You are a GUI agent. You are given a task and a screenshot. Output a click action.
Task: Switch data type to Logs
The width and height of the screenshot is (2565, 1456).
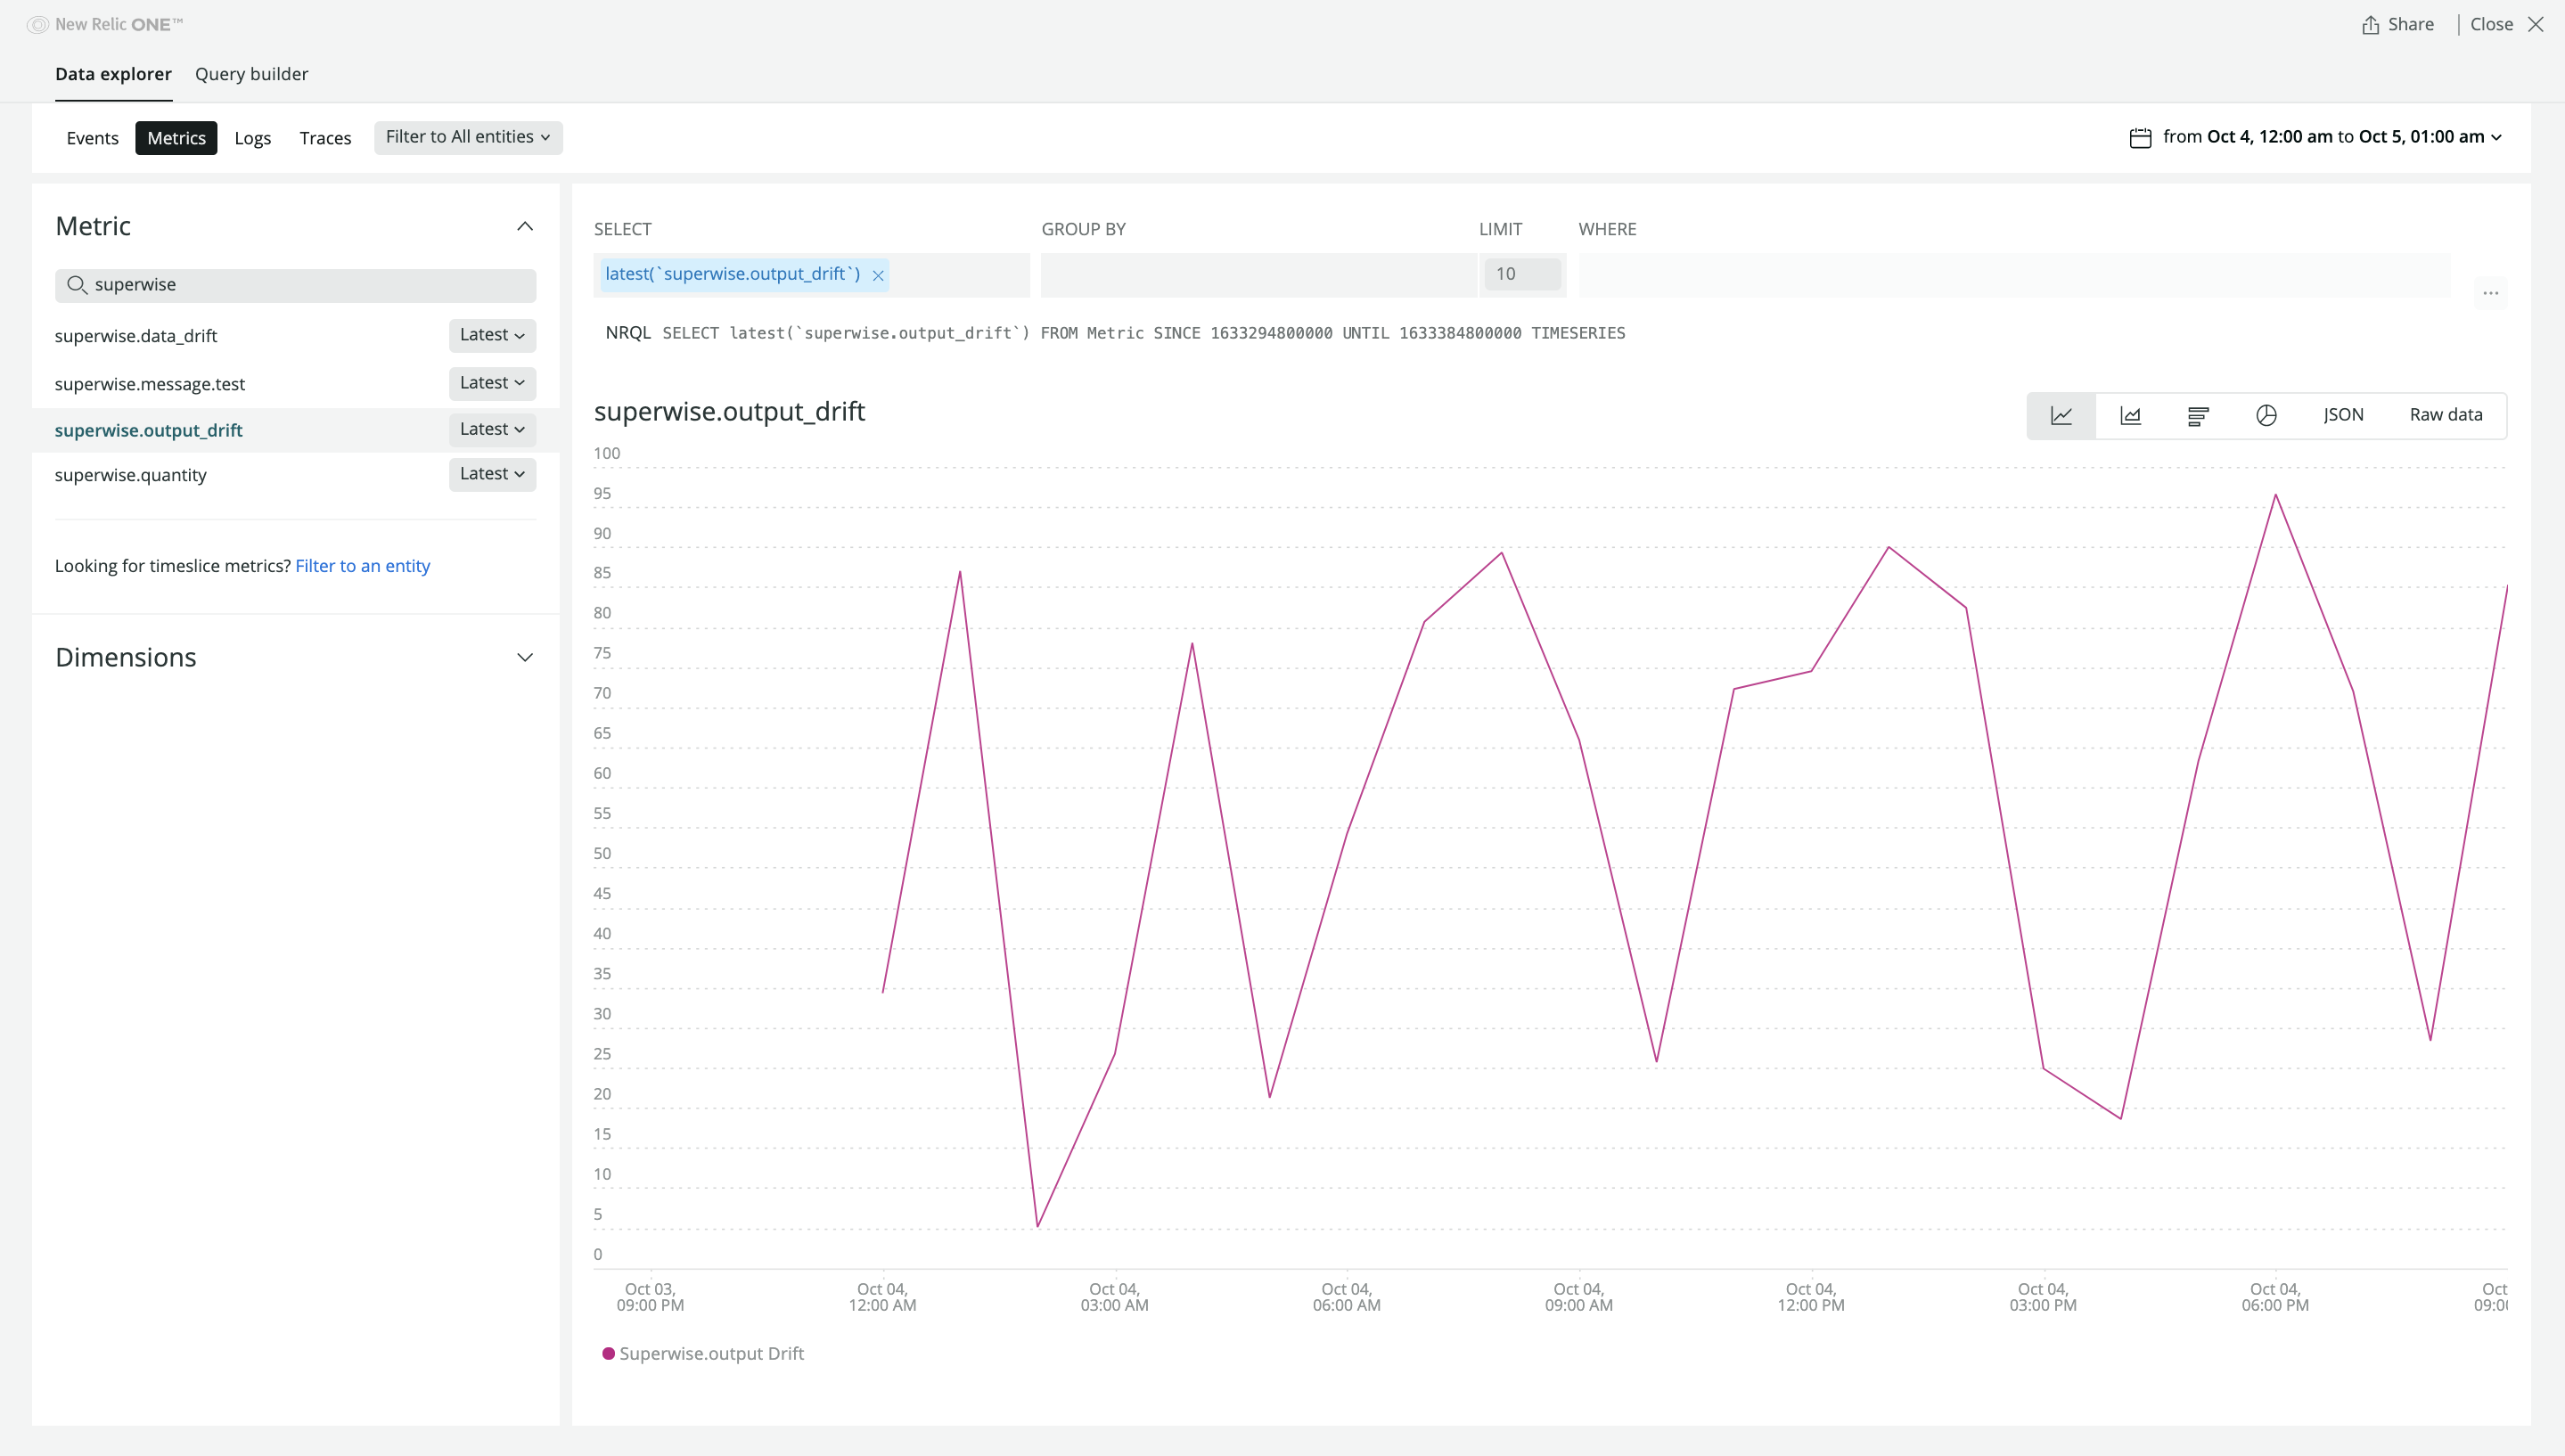[252, 138]
